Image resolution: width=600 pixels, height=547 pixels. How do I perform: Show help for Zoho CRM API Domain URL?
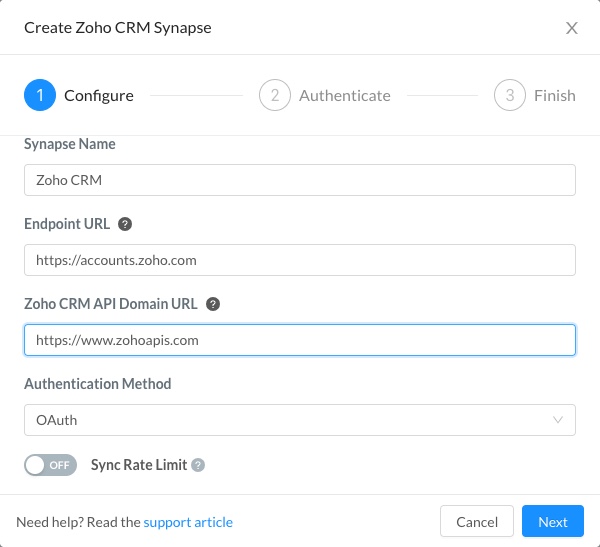(x=212, y=304)
